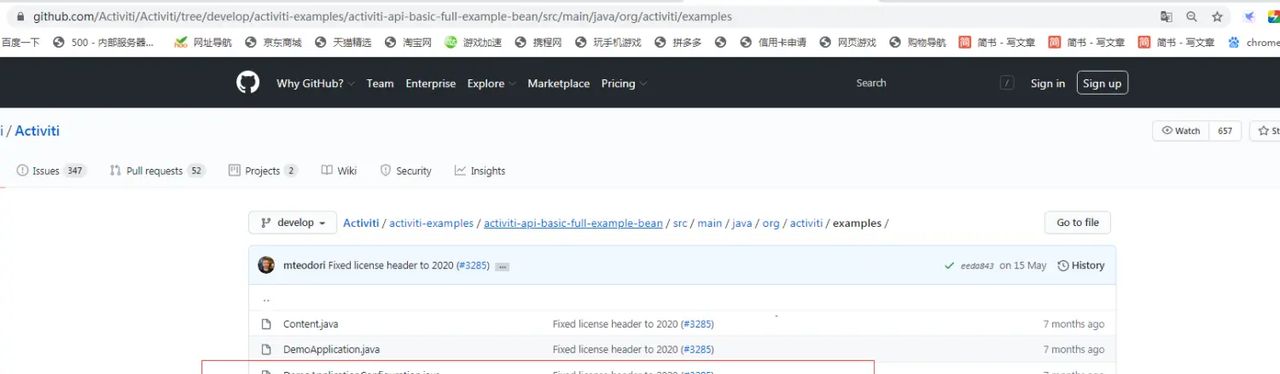Click the DemoApplication.java file icon
This screenshot has height=374, width=1280.
tap(266, 349)
